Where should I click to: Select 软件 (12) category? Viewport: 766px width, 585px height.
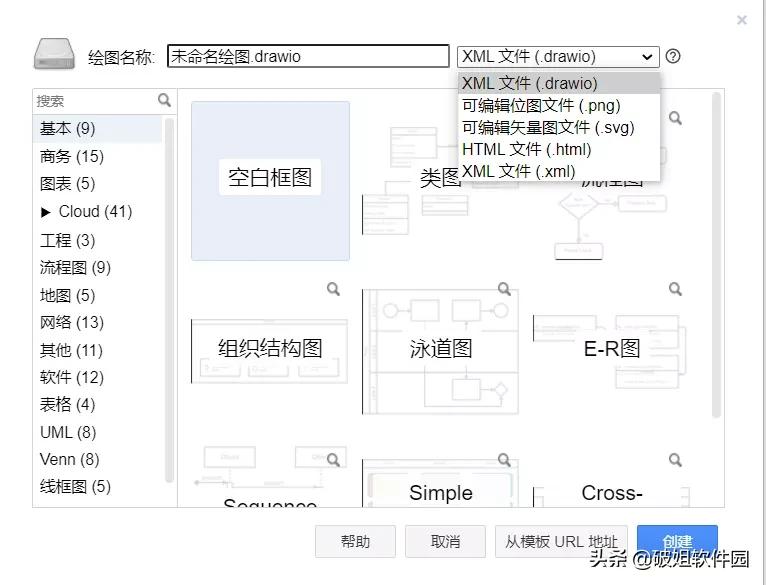pos(97,377)
